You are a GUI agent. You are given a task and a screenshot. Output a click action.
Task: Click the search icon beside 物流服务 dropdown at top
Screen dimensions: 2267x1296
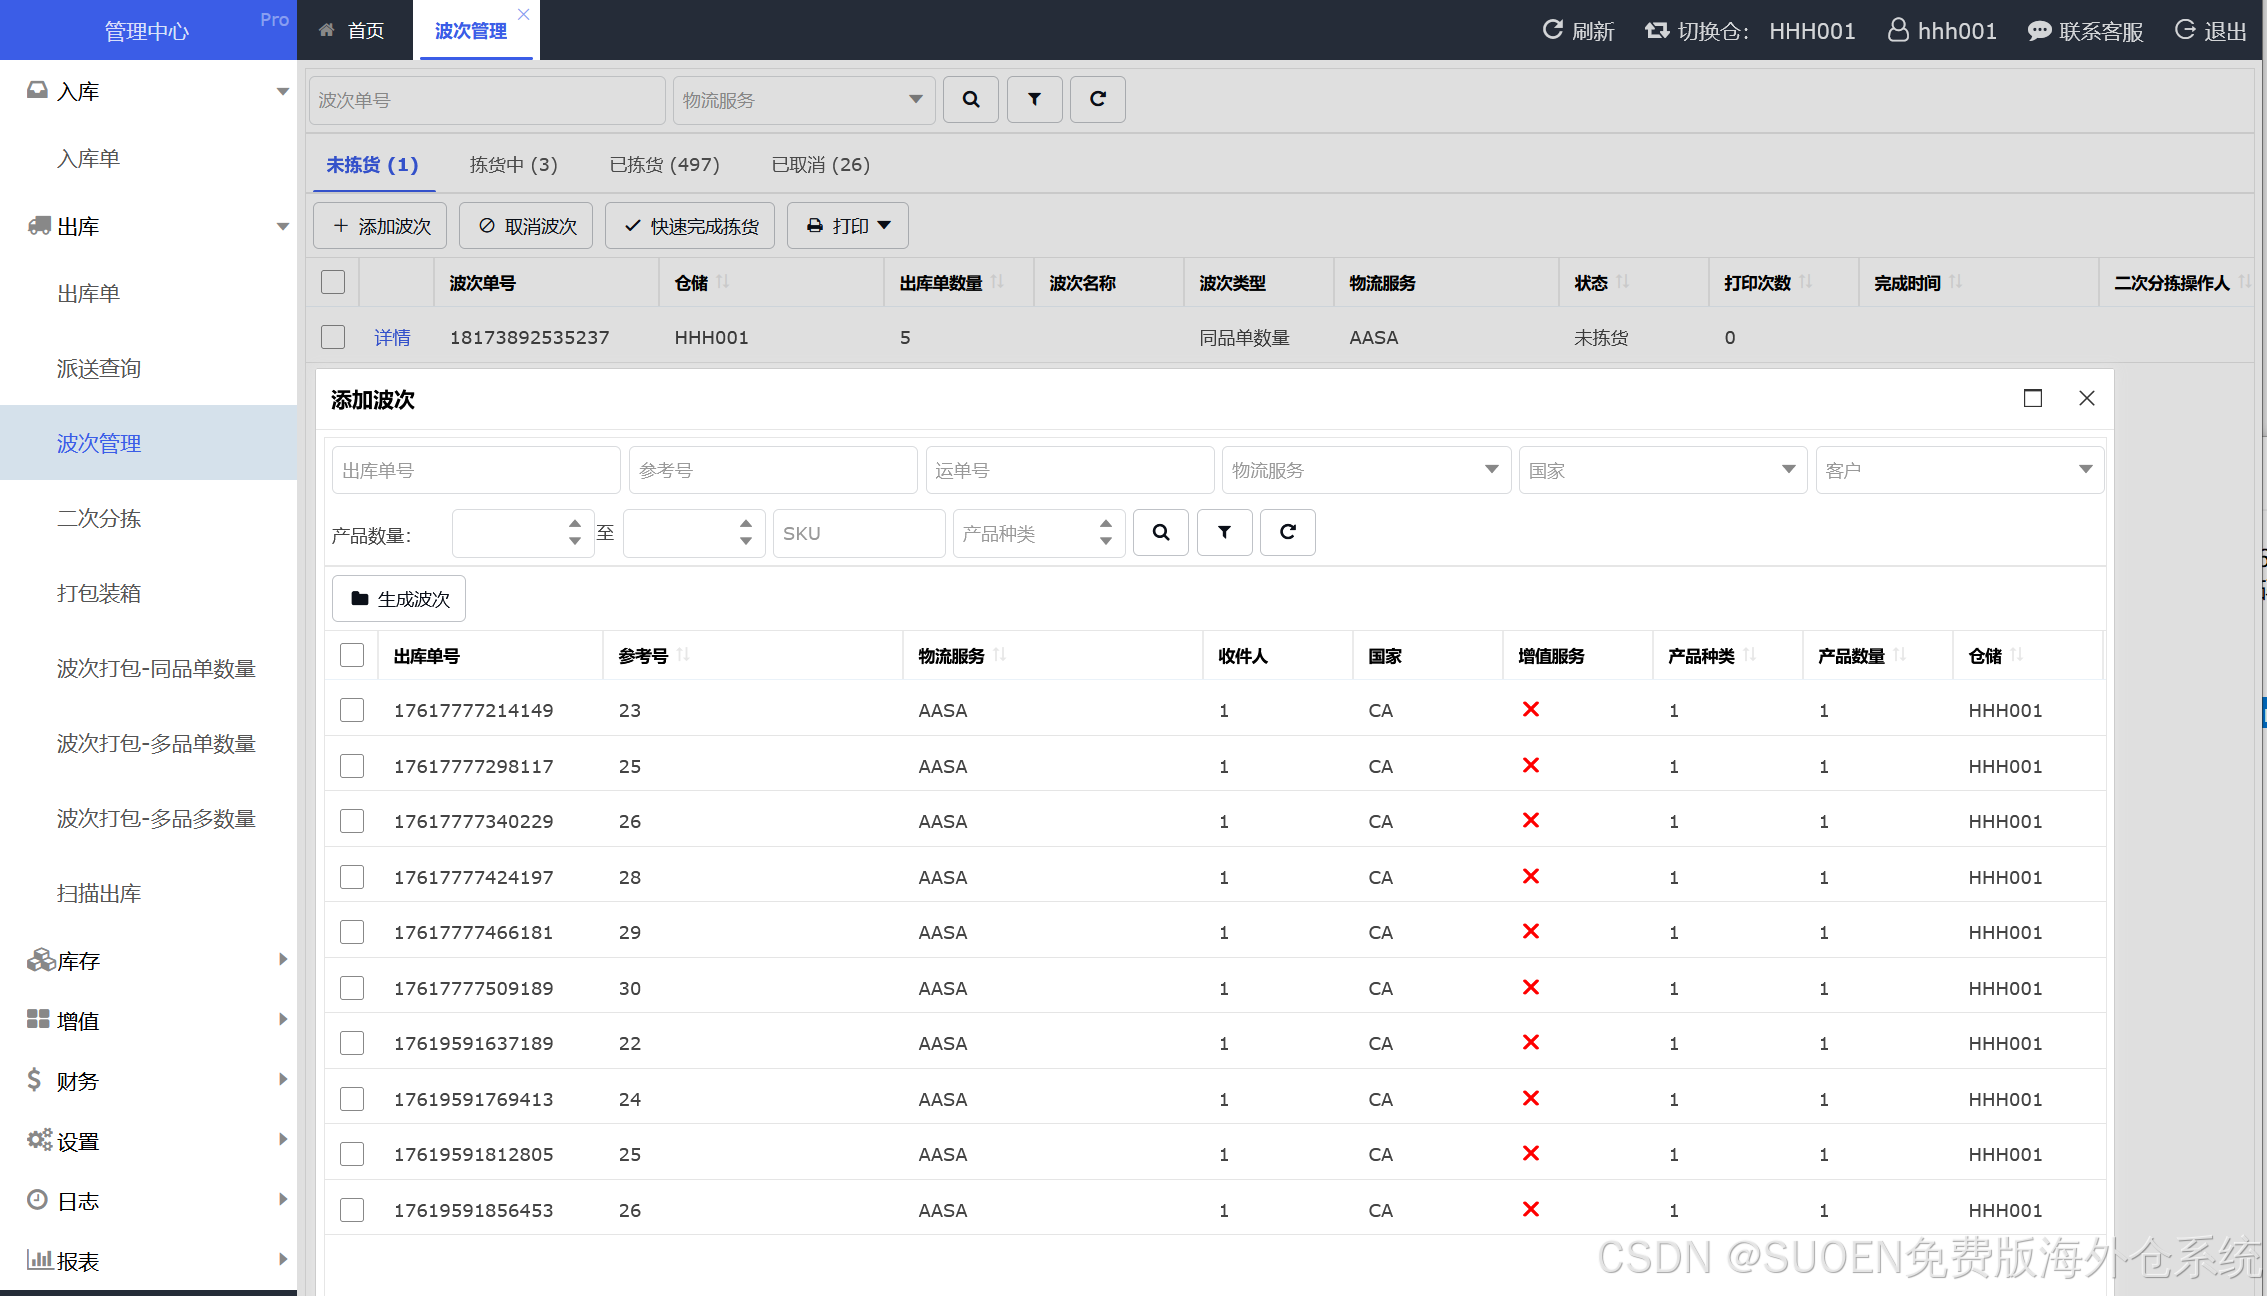pyautogui.click(x=970, y=100)
